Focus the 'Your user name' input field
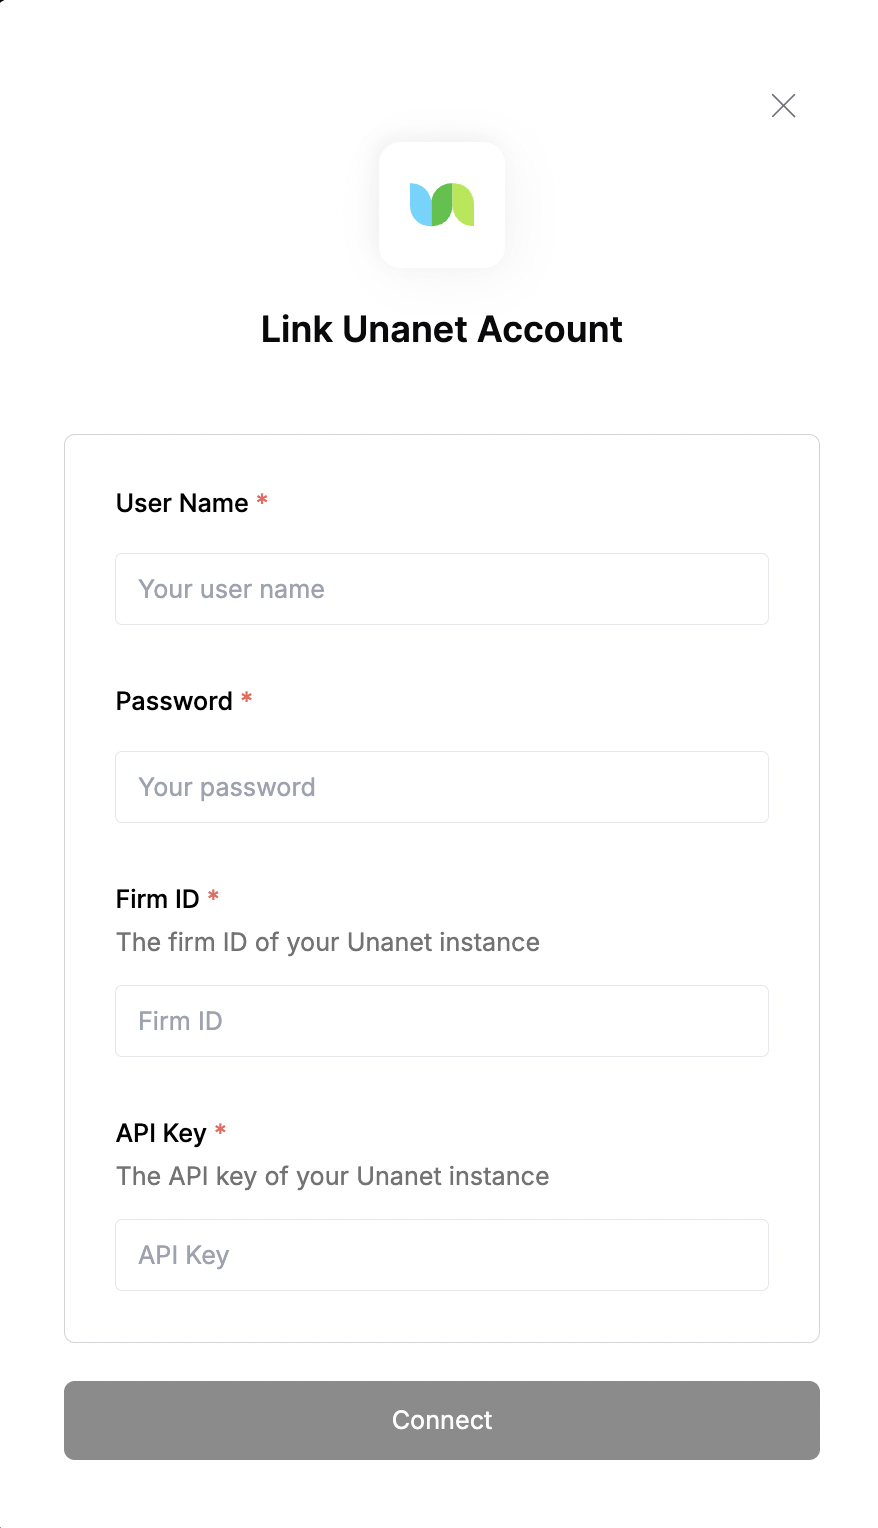878x1528 pixels. tap(442, 589)
